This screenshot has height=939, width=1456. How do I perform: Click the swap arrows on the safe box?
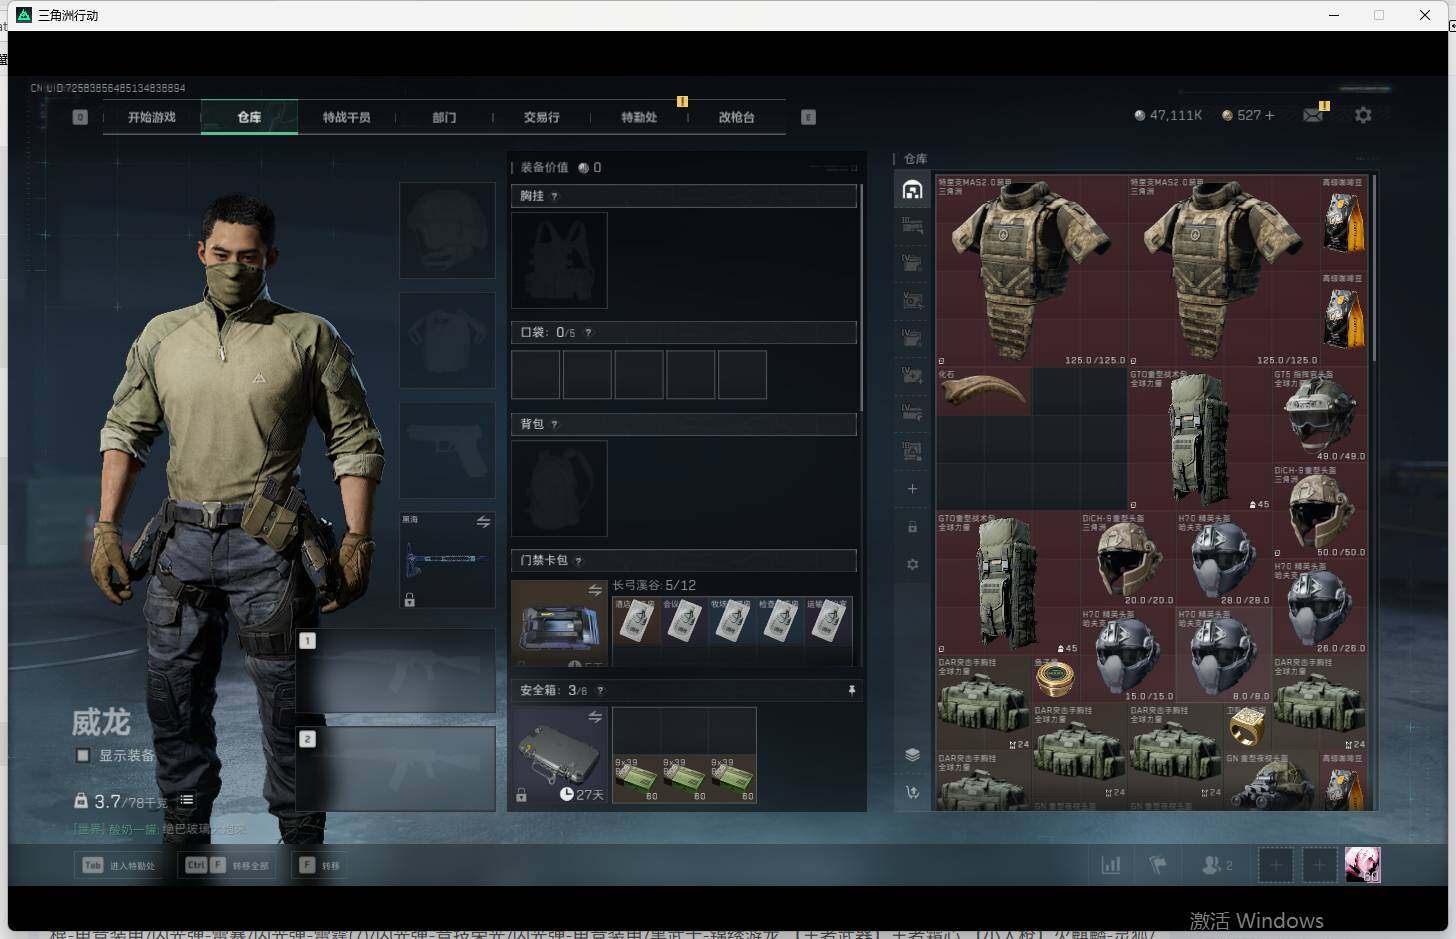click(x=595, y=717)
